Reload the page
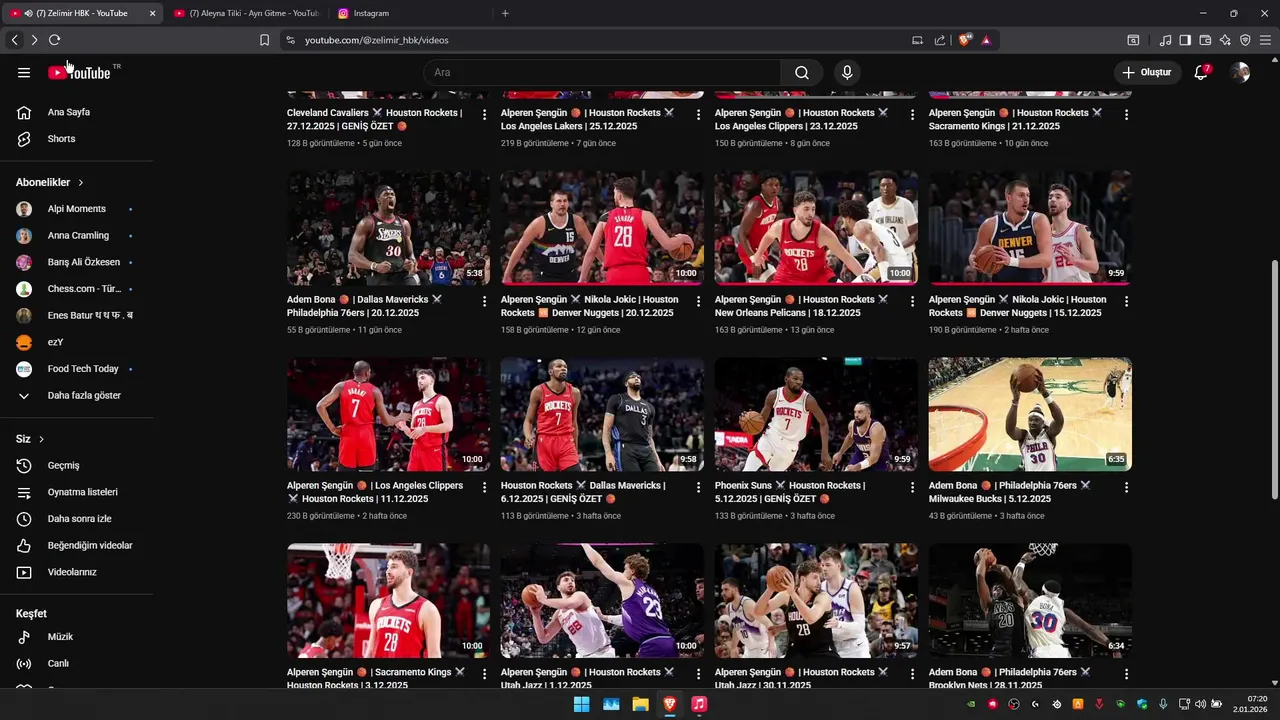Viewport: 1280px width, 720px height. click(x=54, y=40)
